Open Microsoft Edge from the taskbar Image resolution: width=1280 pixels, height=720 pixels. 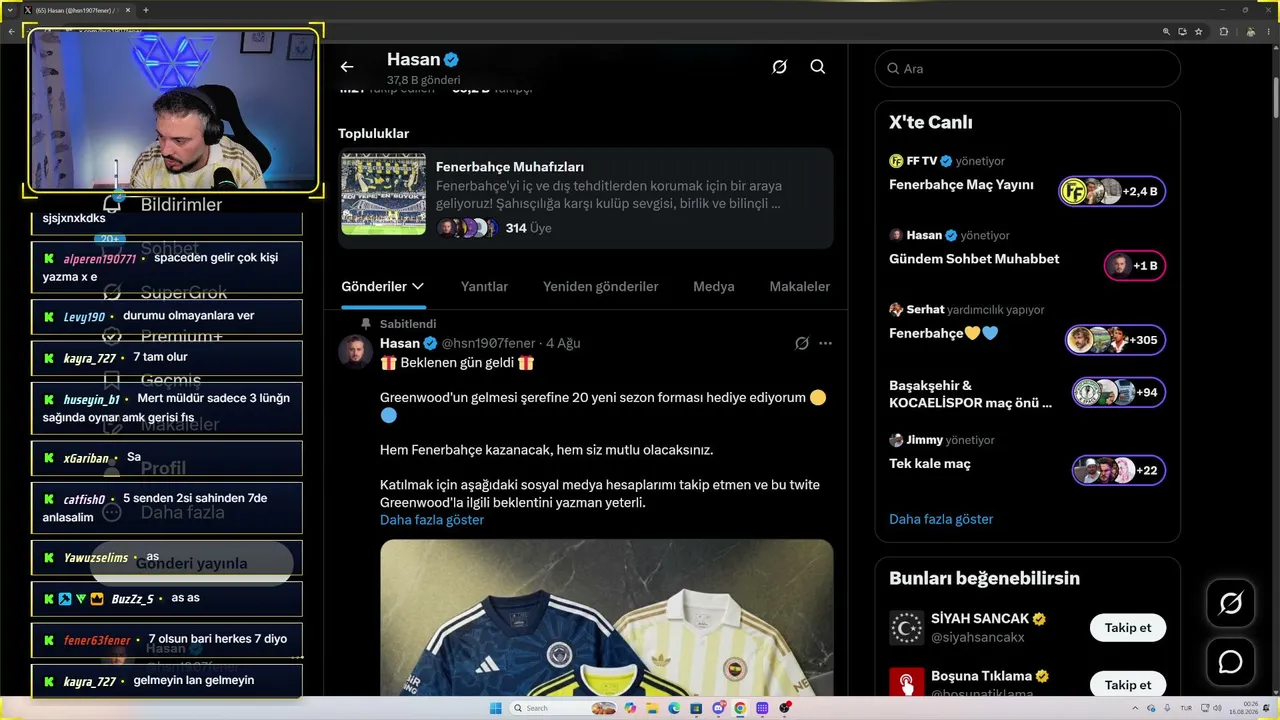pyautogui.click(x=673, y=708)
